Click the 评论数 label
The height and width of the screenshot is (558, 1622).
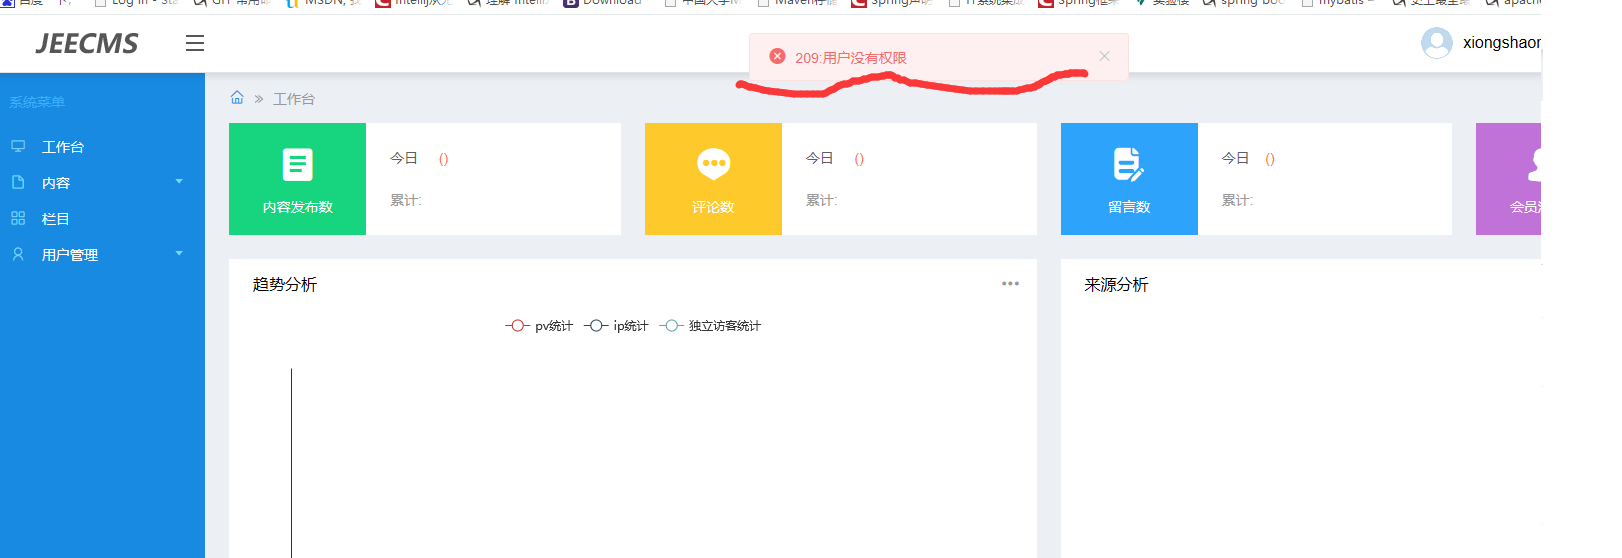[714, 207]
